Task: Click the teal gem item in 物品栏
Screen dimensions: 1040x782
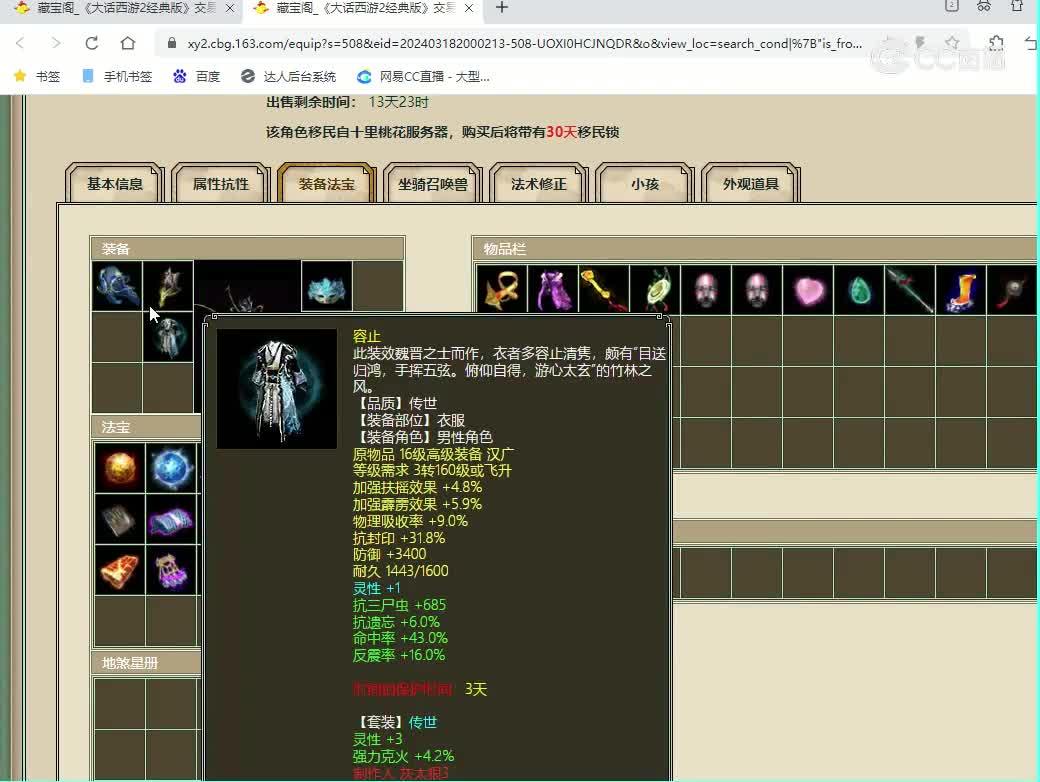Action: coord(860,289)
